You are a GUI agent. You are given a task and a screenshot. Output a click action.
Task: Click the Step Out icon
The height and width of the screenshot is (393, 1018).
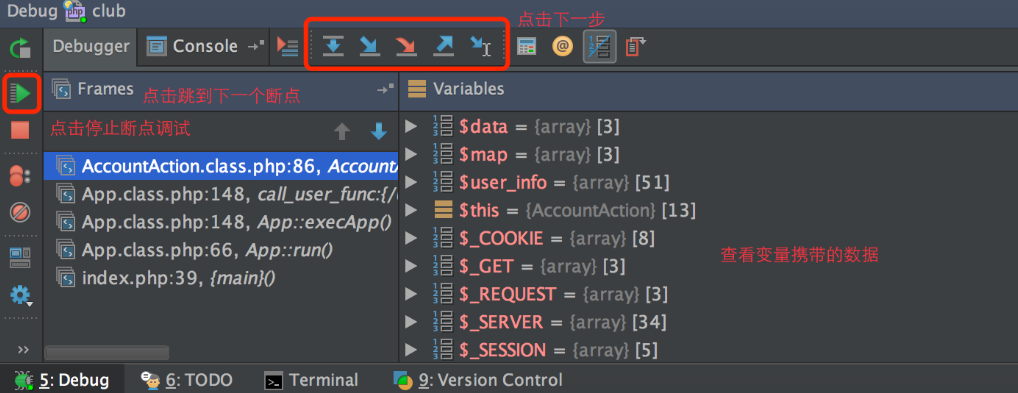pyautogui.click(x=443, y=46)
